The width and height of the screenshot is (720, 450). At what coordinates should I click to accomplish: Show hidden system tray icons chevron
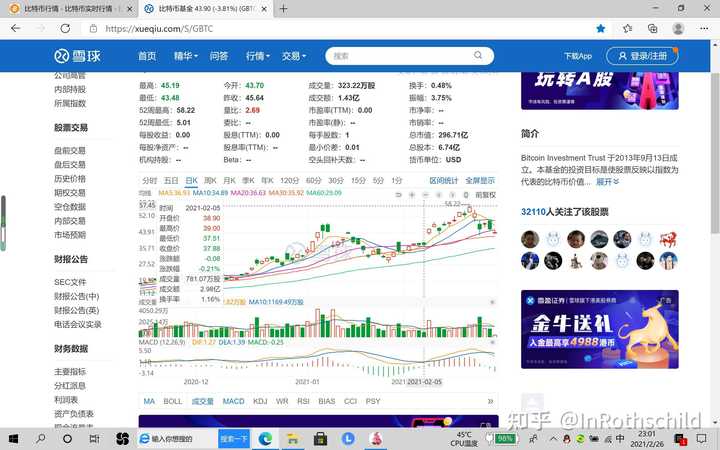coord(553,439)
